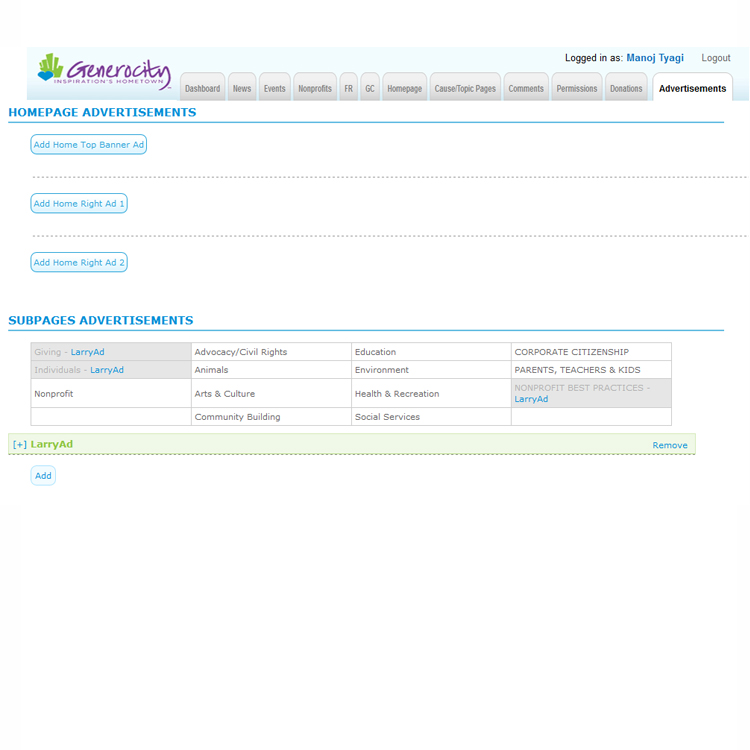Open the Comments tab
The width and height of the screenshot is (750, 750).
tap(526, 87)
